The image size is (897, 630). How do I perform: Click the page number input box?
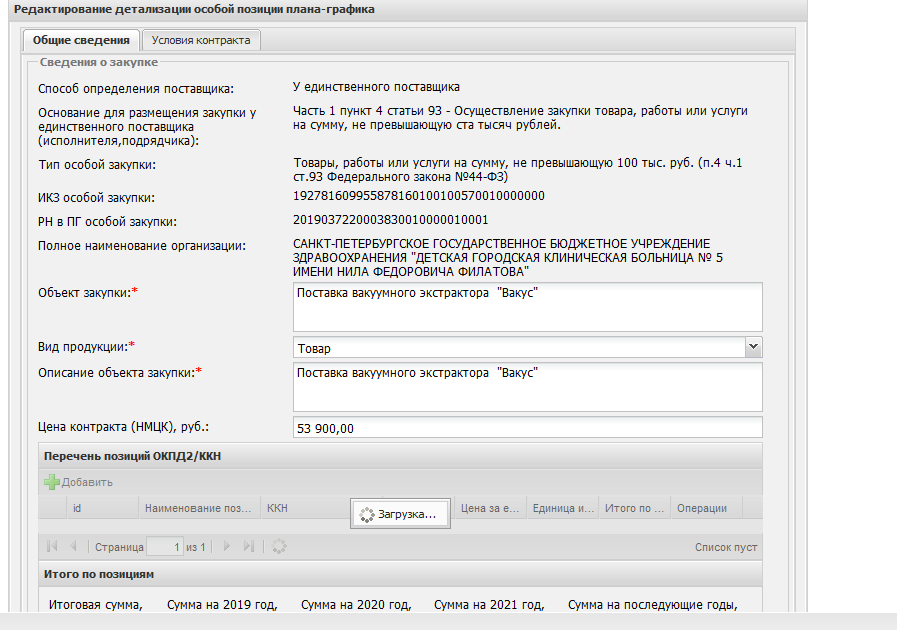[x=165, y=547]
